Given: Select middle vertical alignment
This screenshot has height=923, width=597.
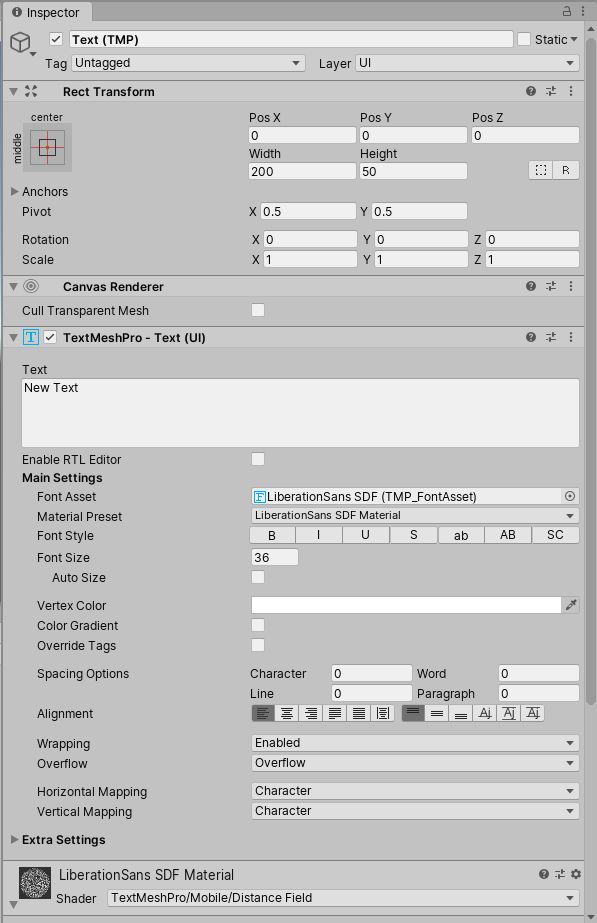Looking at the screenshot, I should 437,713.
